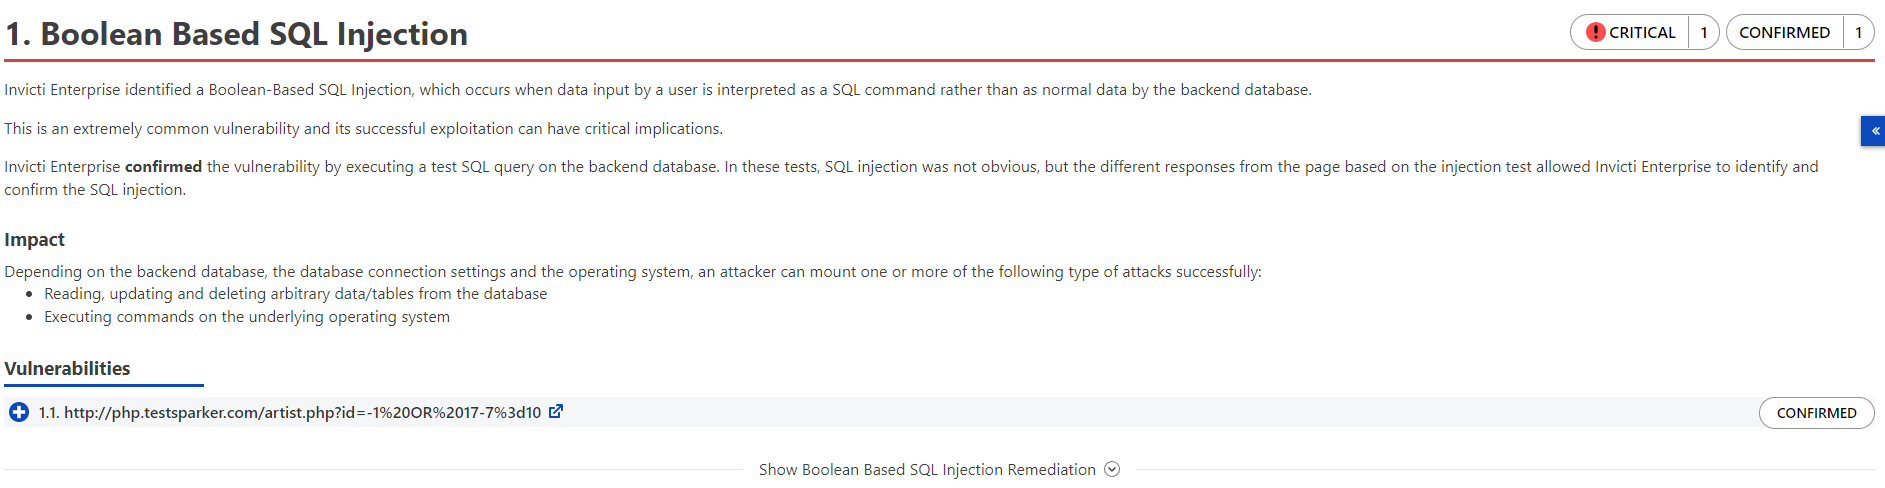The image size is (1885, 488).
Task: Click the "Reading, updating and deleting" bullet
Action: 295,293
